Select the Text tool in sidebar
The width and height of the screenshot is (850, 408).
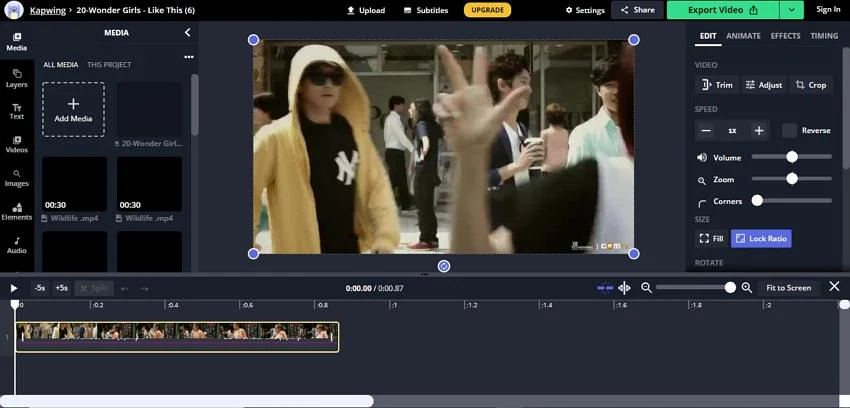point(17,112)
